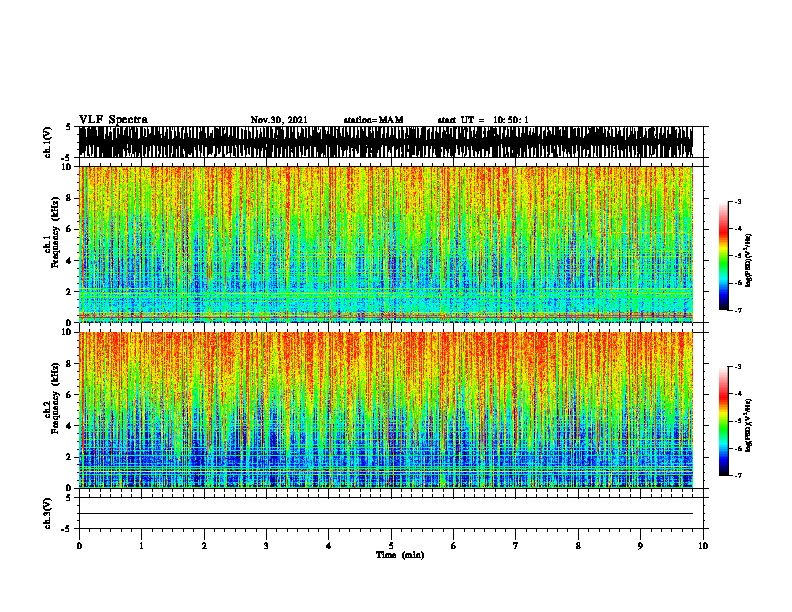792x612 pixels.
Task: Click the ch.2 color scale bar
Action: (x=723, y=421)
